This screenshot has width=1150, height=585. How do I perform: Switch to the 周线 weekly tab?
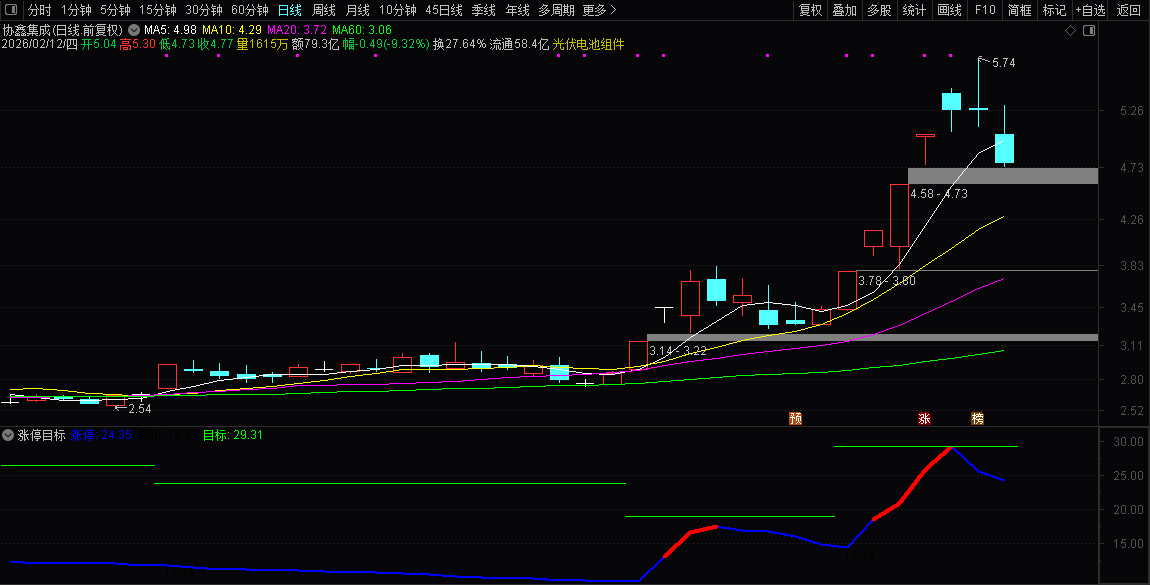(x=324, y=10)
